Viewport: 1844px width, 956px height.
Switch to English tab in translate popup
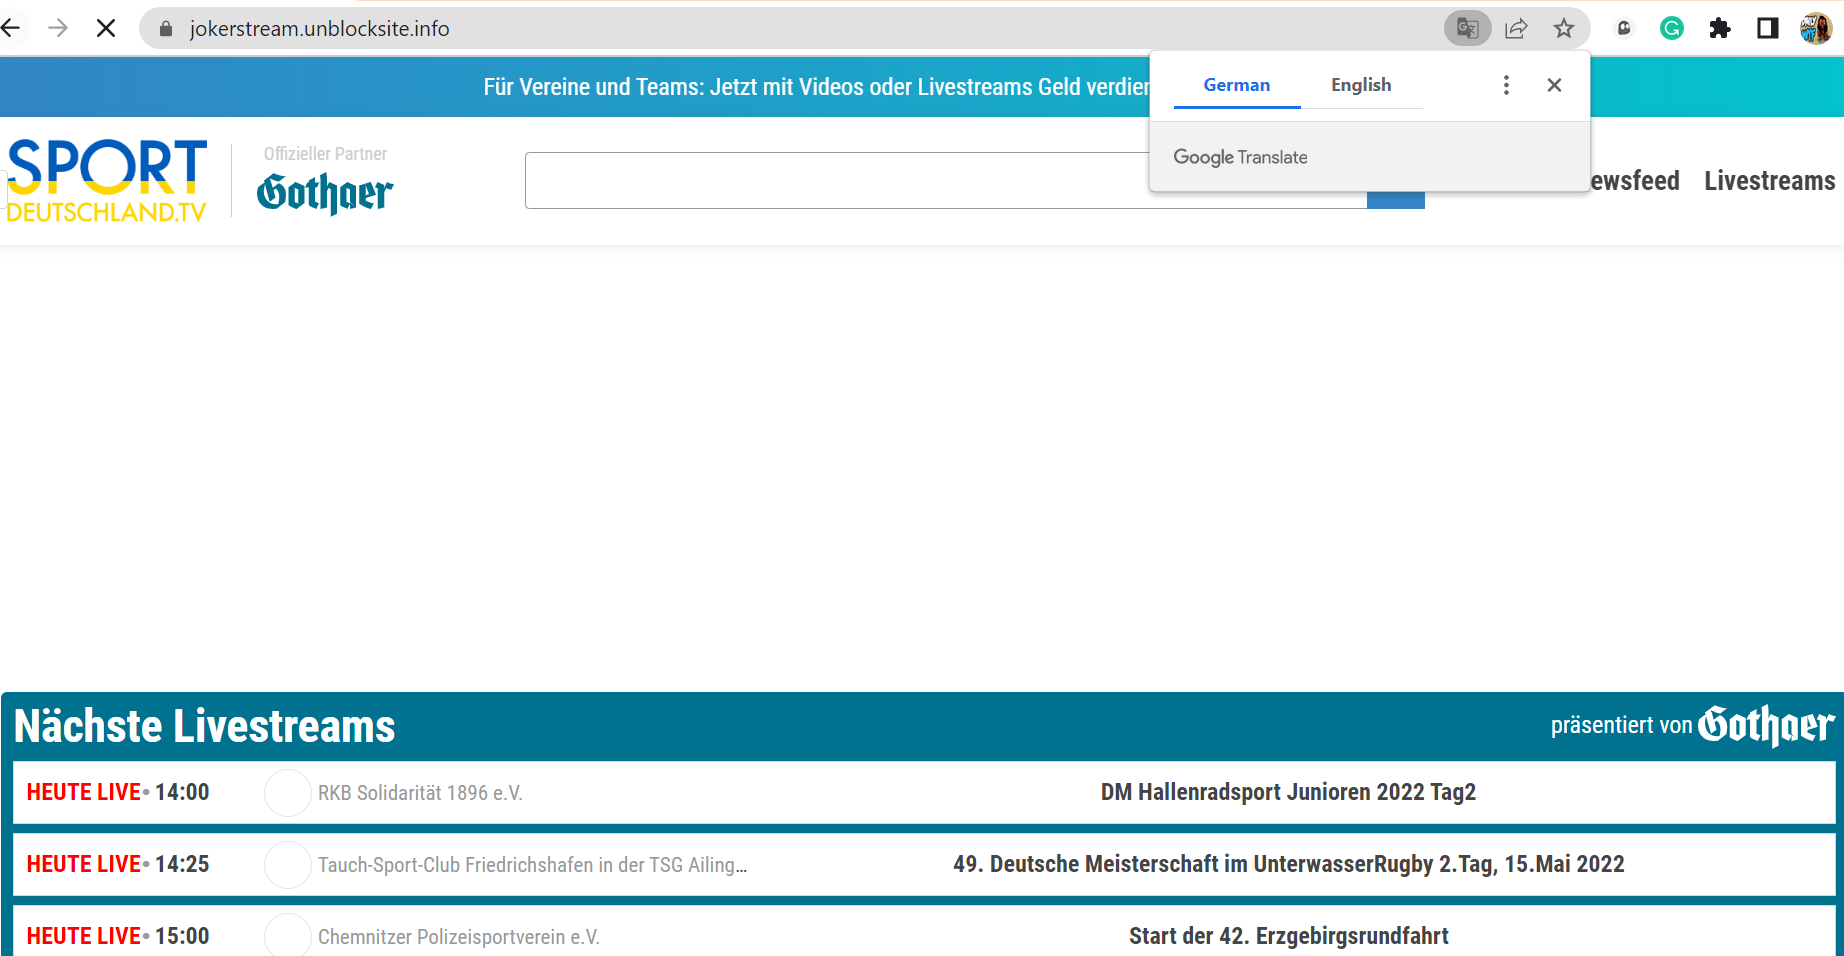point(1360,85)
